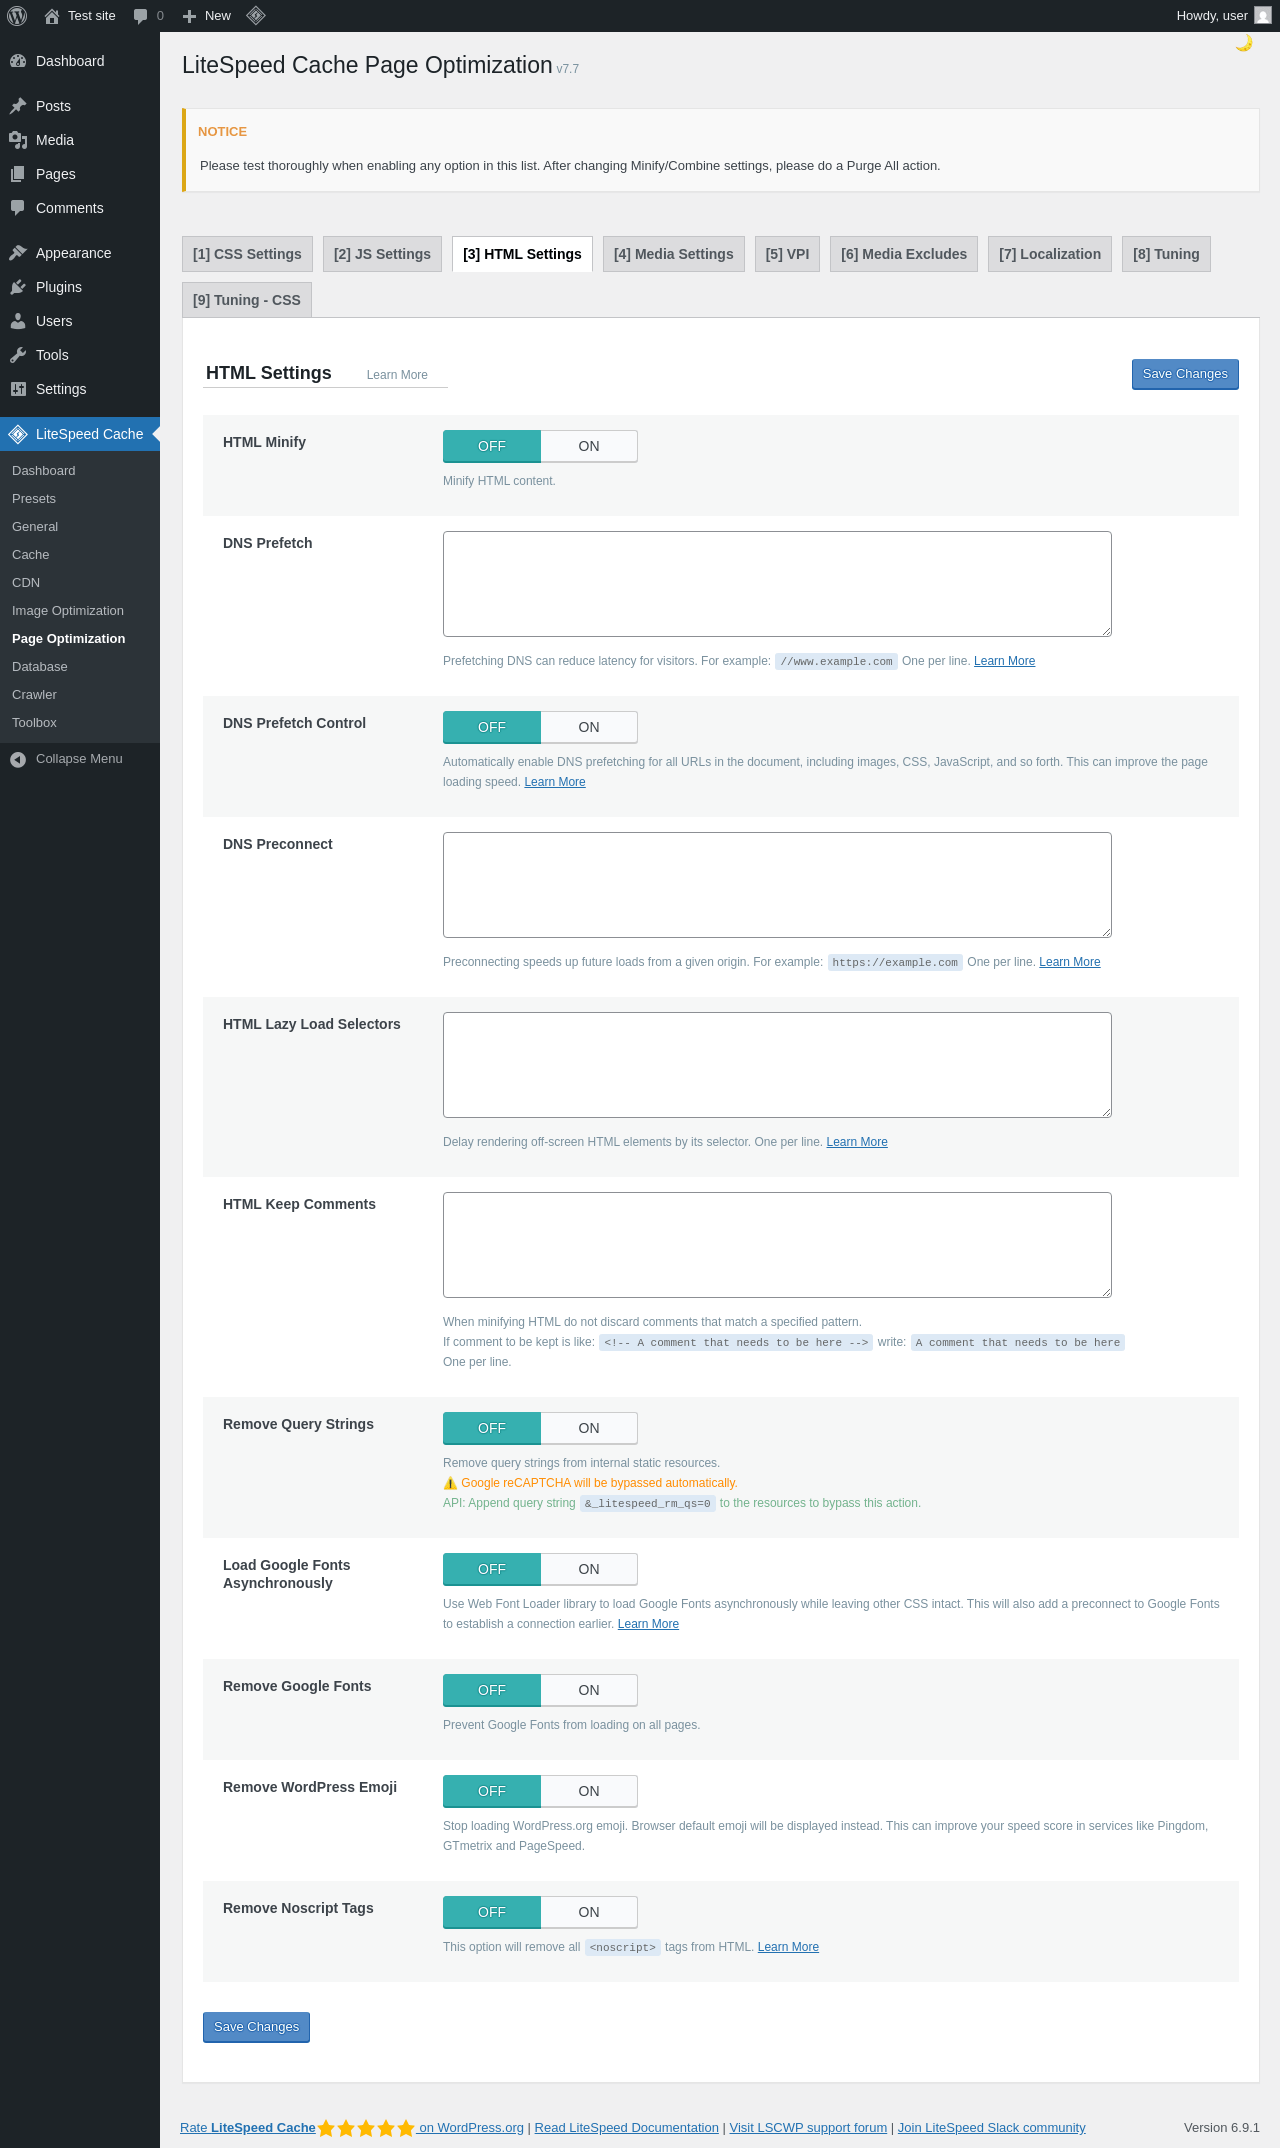Click the Collapse Menu arrow icon
The height and width of the screenshot is (2148, 1280).
pyautogui.click(x=18, y=759)
